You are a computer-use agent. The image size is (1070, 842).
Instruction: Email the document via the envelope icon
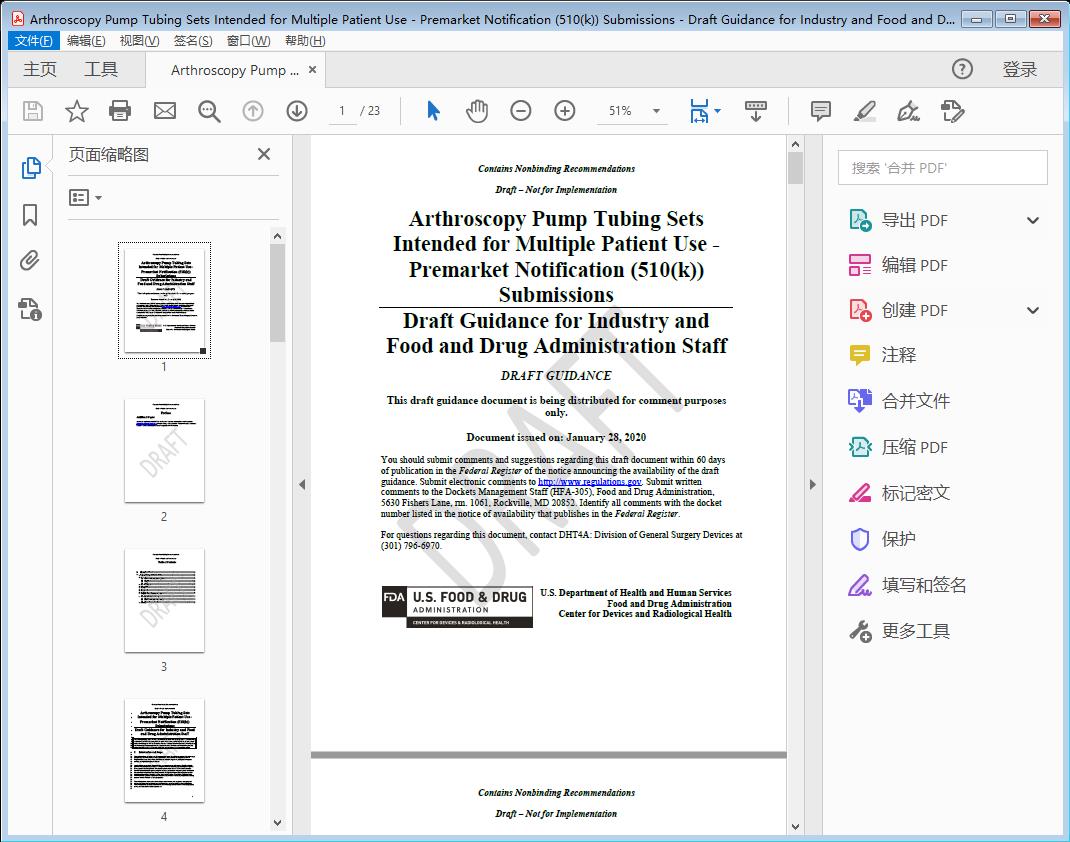pos(164,111)
